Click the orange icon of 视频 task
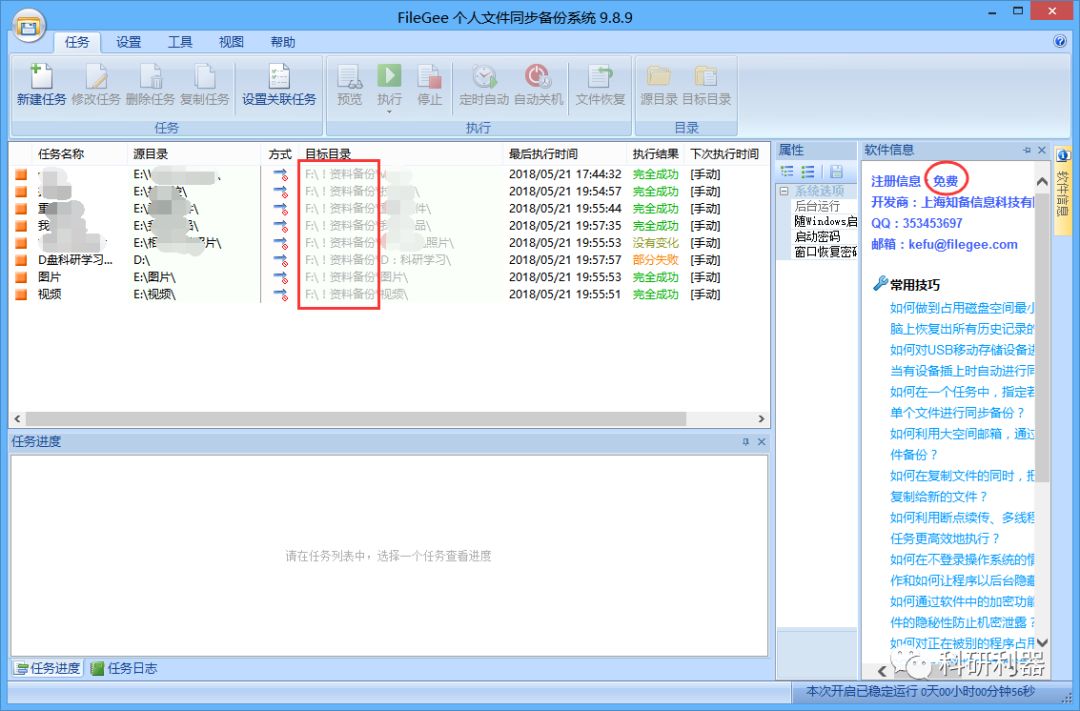The image size is (1080, 711). [x=21, y=294]
